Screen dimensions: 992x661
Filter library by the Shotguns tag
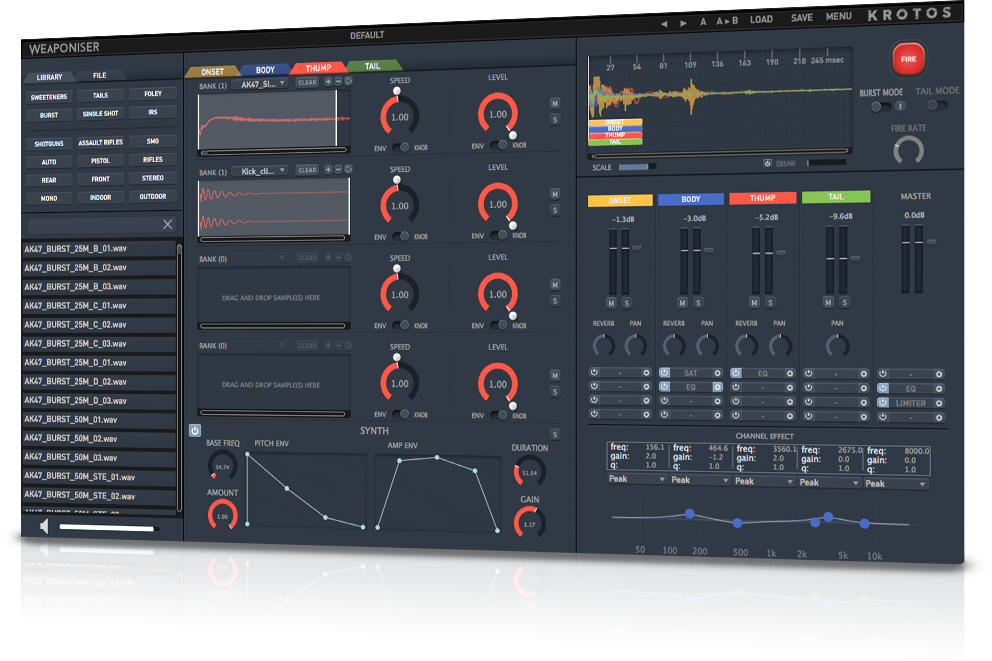49,144
